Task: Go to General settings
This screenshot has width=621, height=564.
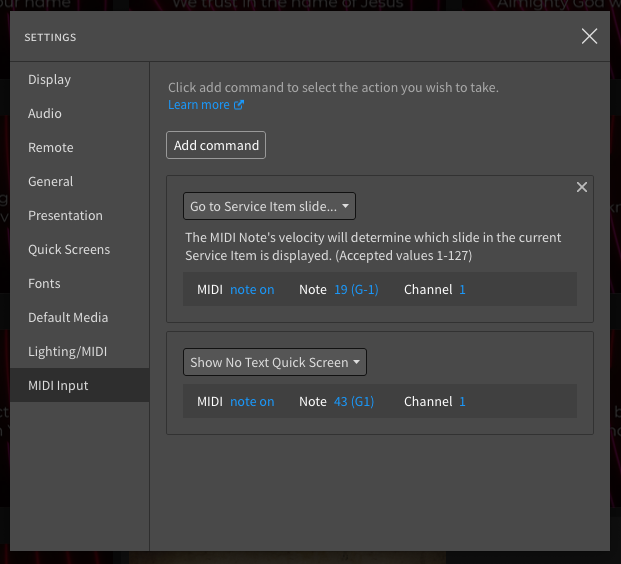Action: coord(51,182)
